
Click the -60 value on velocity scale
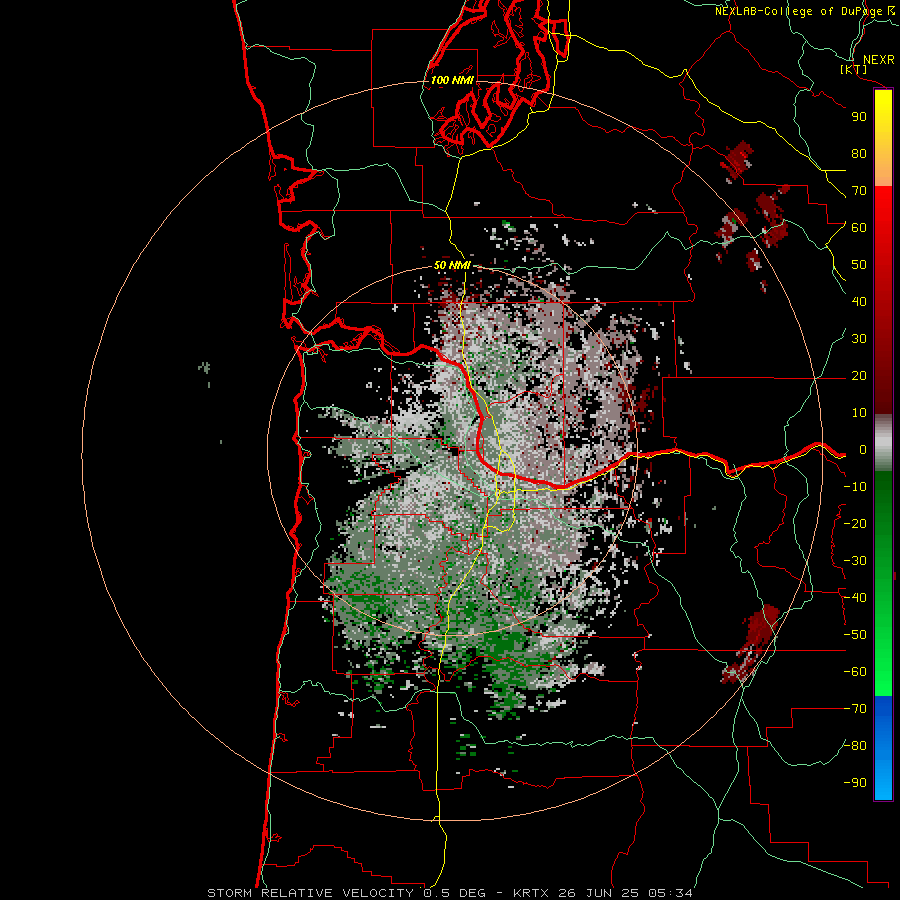pyautogui.click(x=855, y=672)
